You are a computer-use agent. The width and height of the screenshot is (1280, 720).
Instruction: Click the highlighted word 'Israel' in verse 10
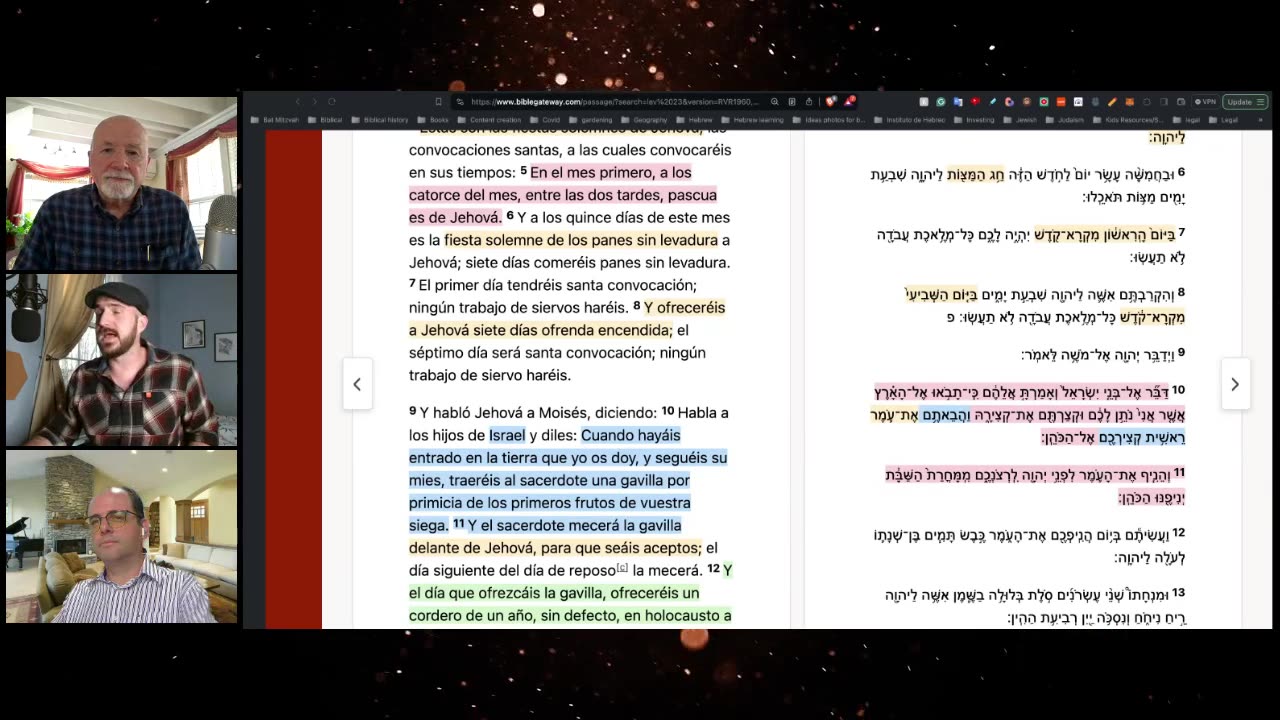(x=507, y=435)
